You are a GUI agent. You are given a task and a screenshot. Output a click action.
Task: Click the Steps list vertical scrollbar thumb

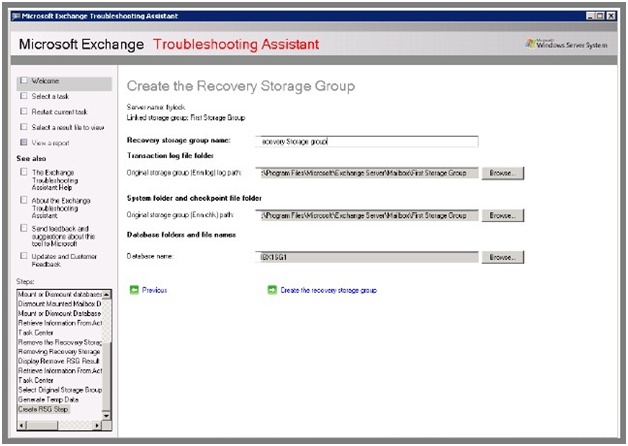pyautogui.click(x=106, y=376)
